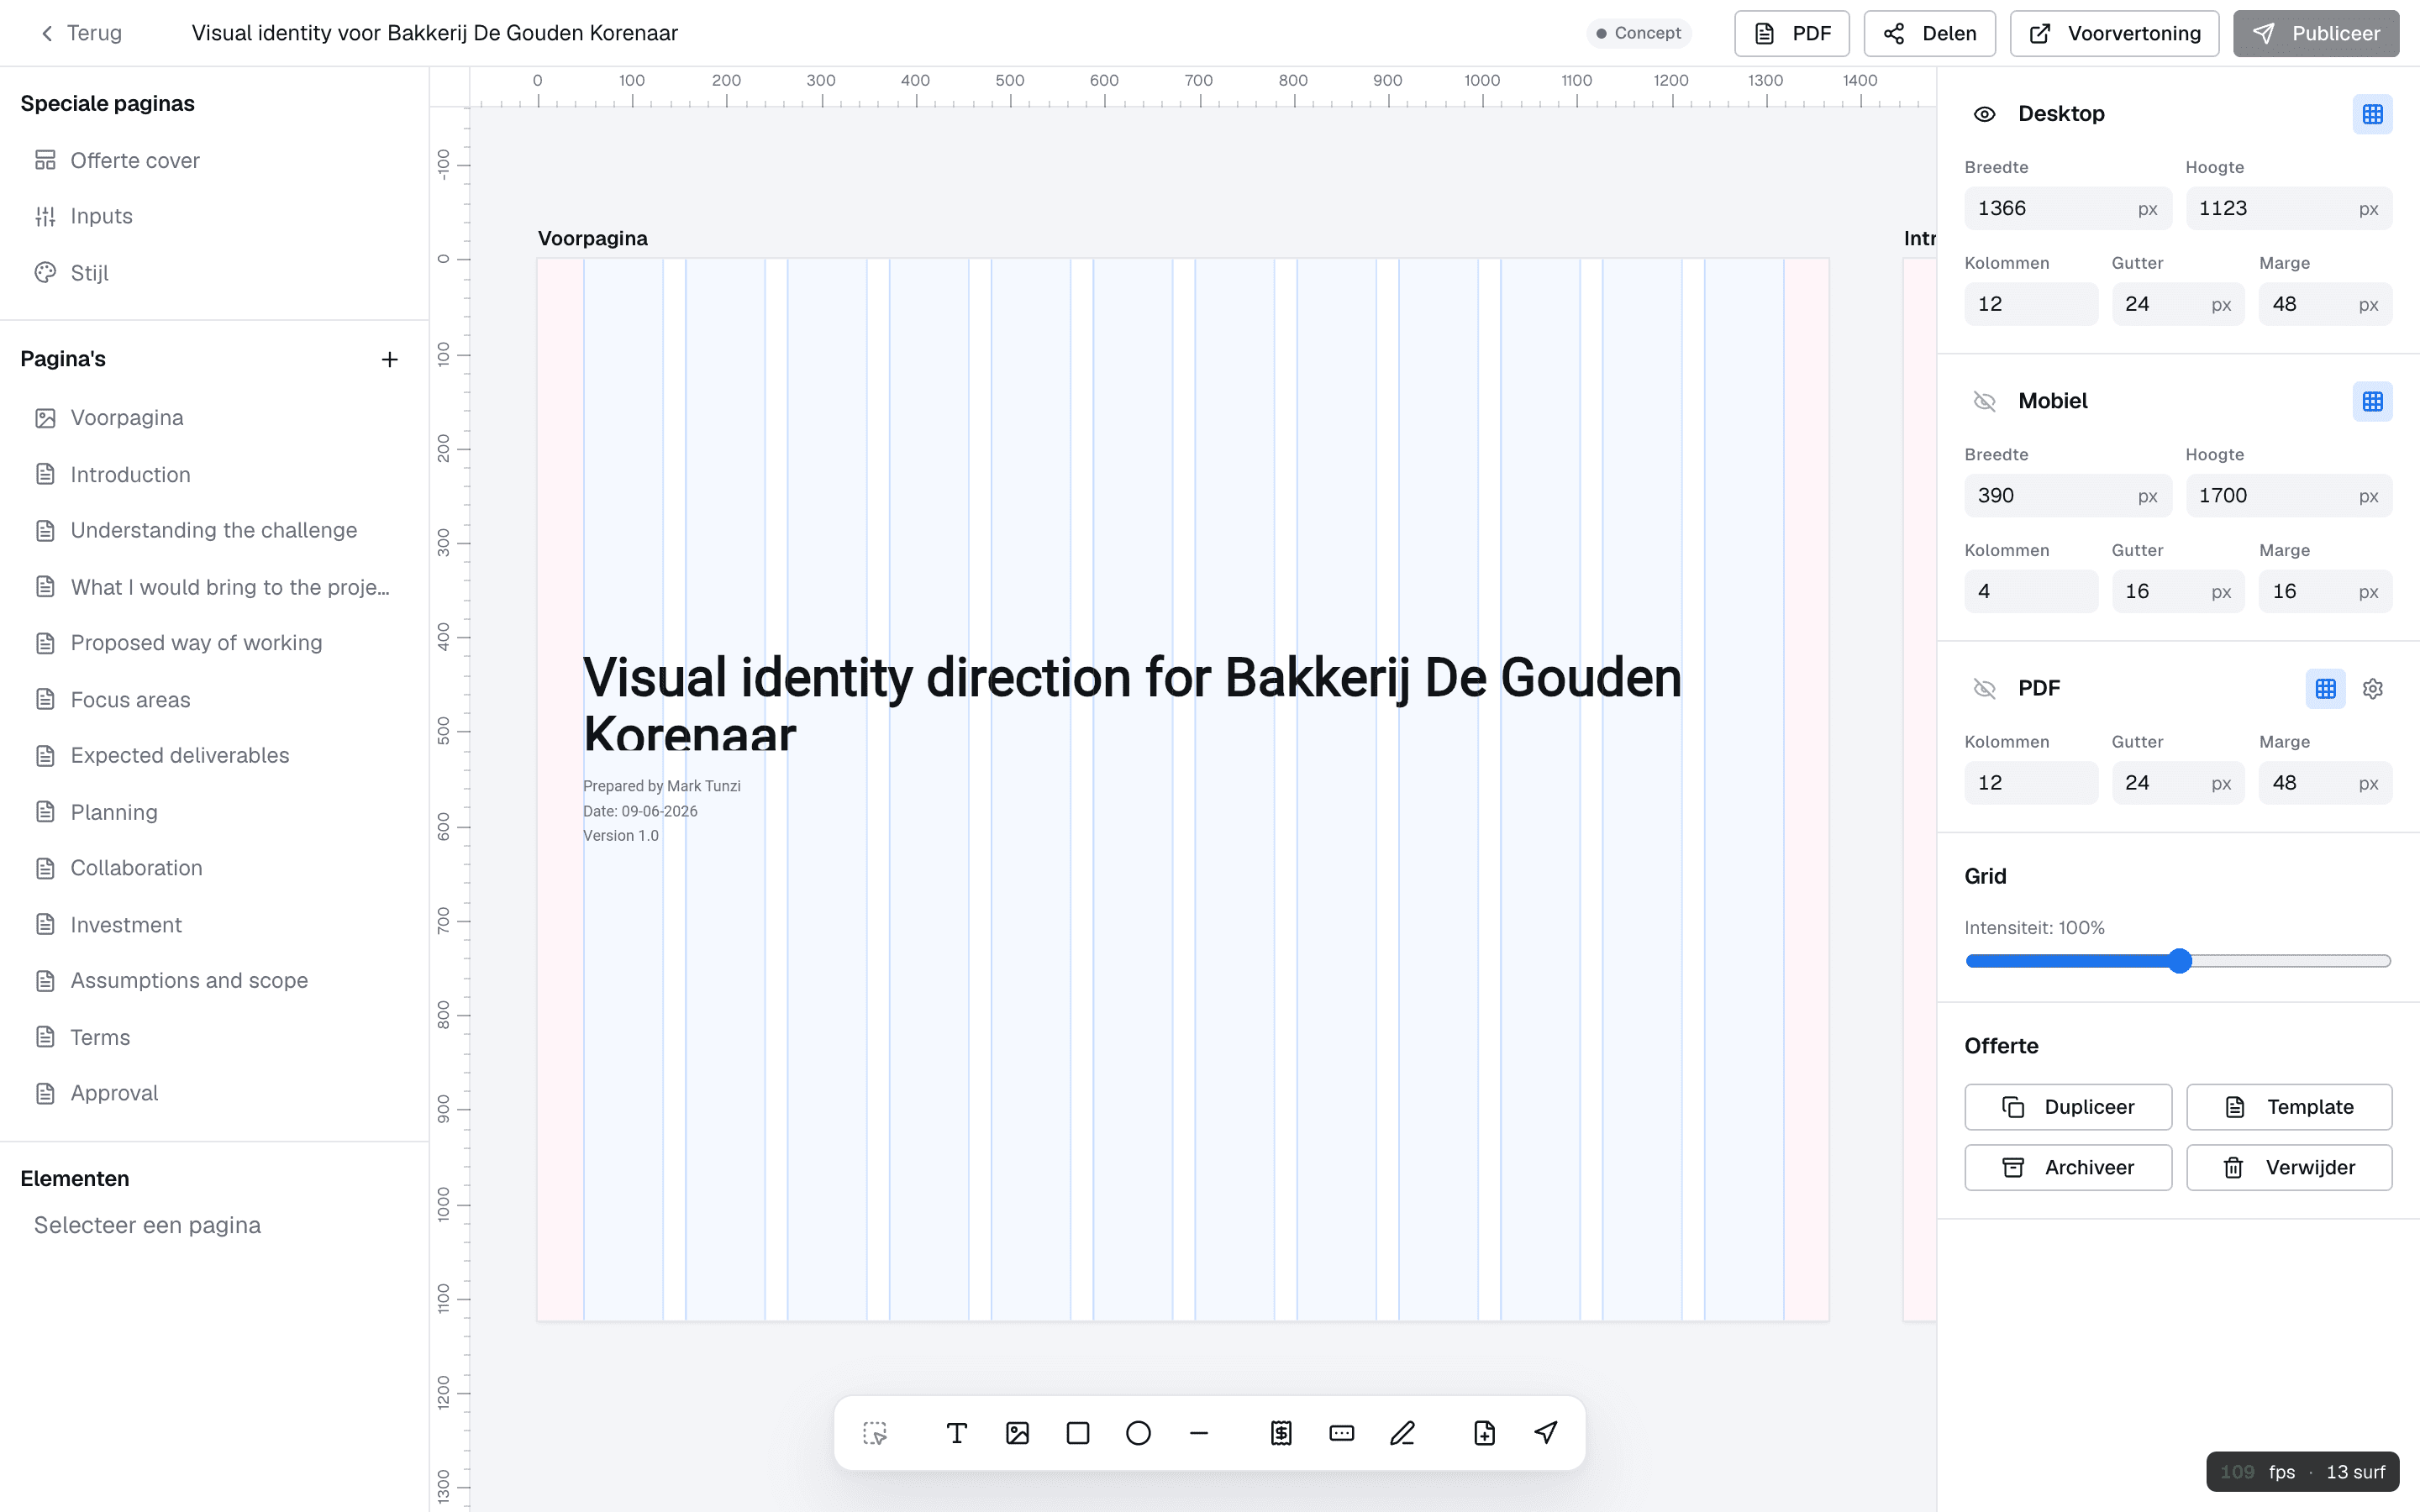Select the Rectangle shape tool
Screen dimensions: 2420x1512
pos(1078,1433)
